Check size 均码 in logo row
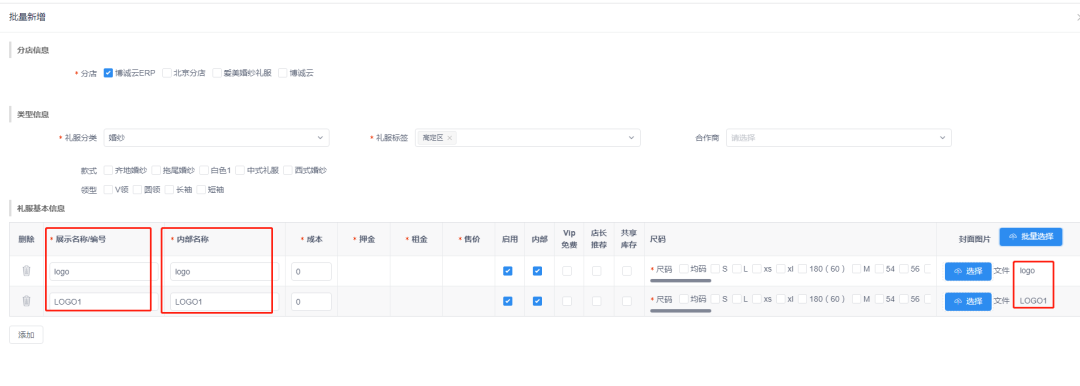 pyautogui.click(x=683, y=269)
